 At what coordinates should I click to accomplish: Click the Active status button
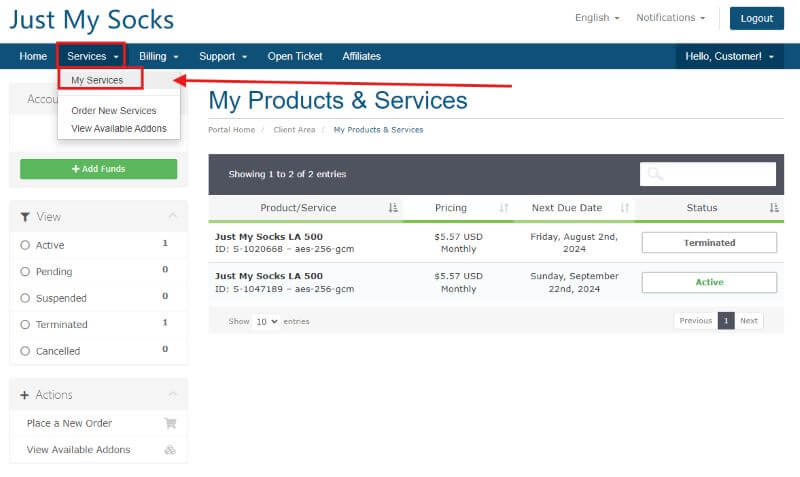[x=709, y=282]
